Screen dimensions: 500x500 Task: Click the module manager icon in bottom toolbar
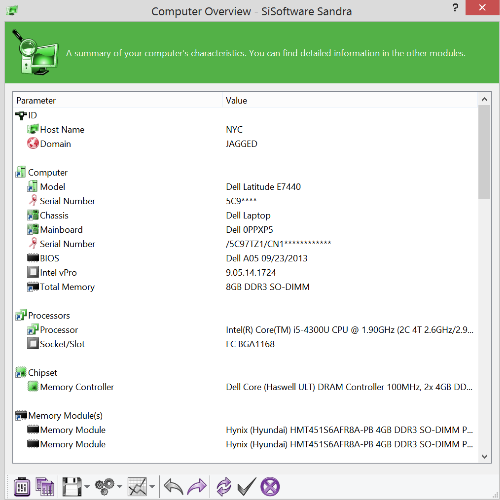[22, 487]
